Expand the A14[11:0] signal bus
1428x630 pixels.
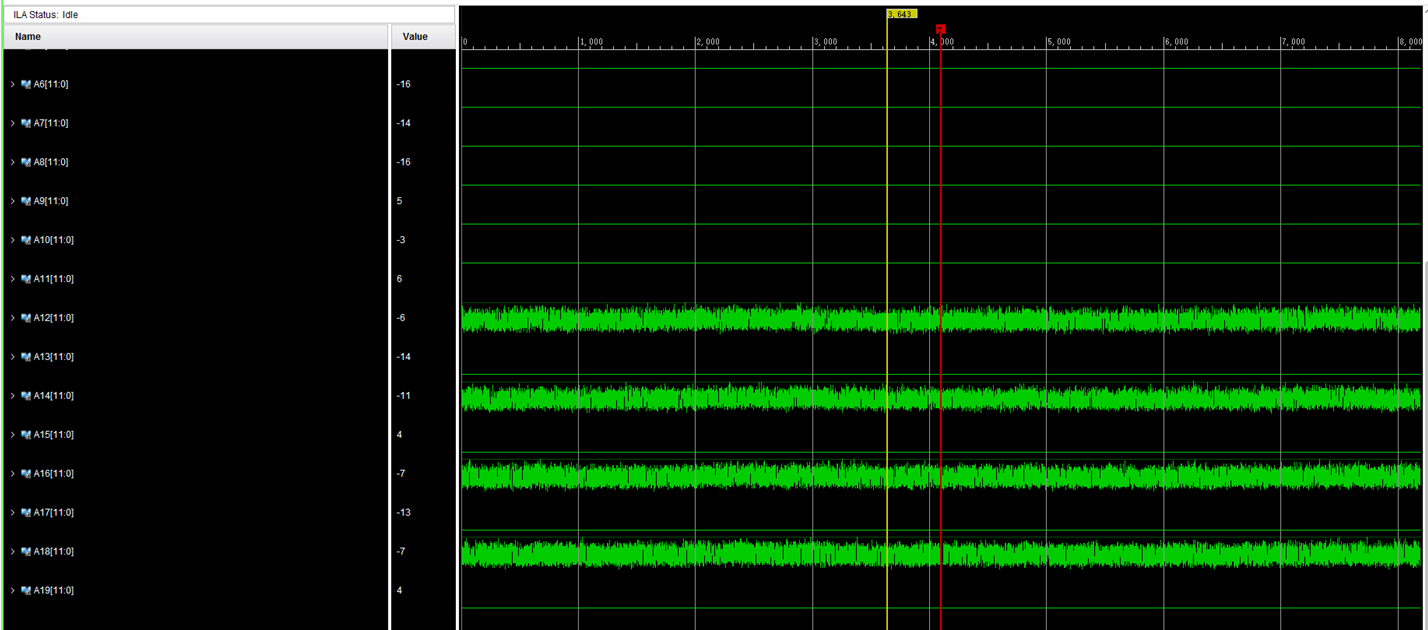[13, 397]
